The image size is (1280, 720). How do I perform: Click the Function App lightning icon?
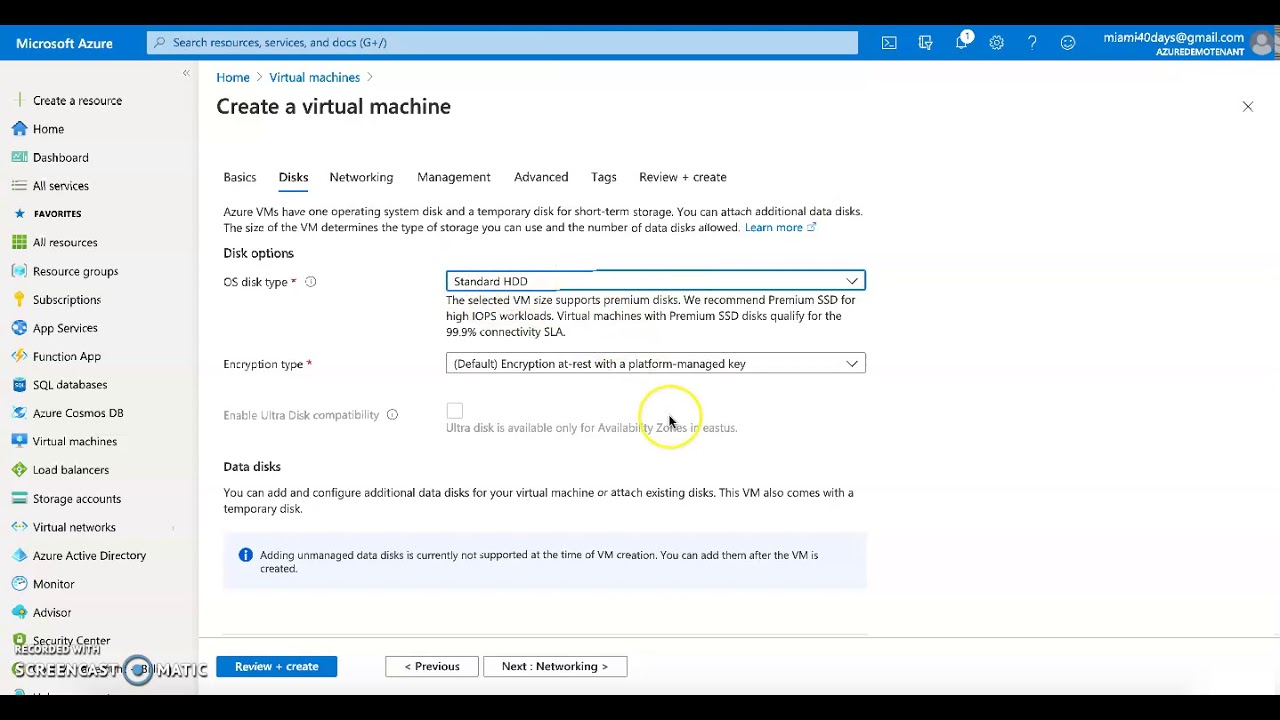(x=19, y=356)
